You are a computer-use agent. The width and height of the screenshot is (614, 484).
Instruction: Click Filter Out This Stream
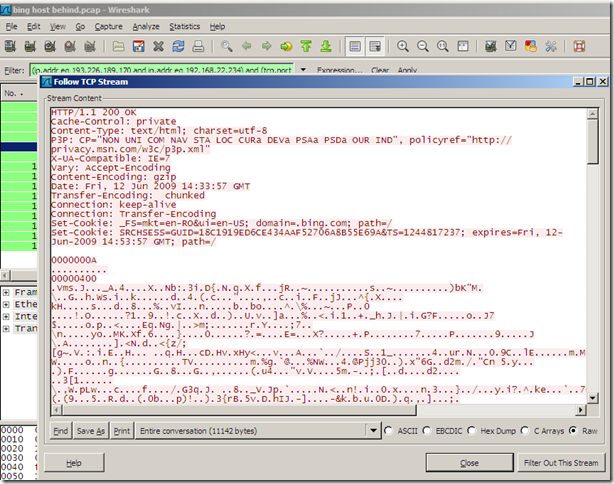(561, 463)
